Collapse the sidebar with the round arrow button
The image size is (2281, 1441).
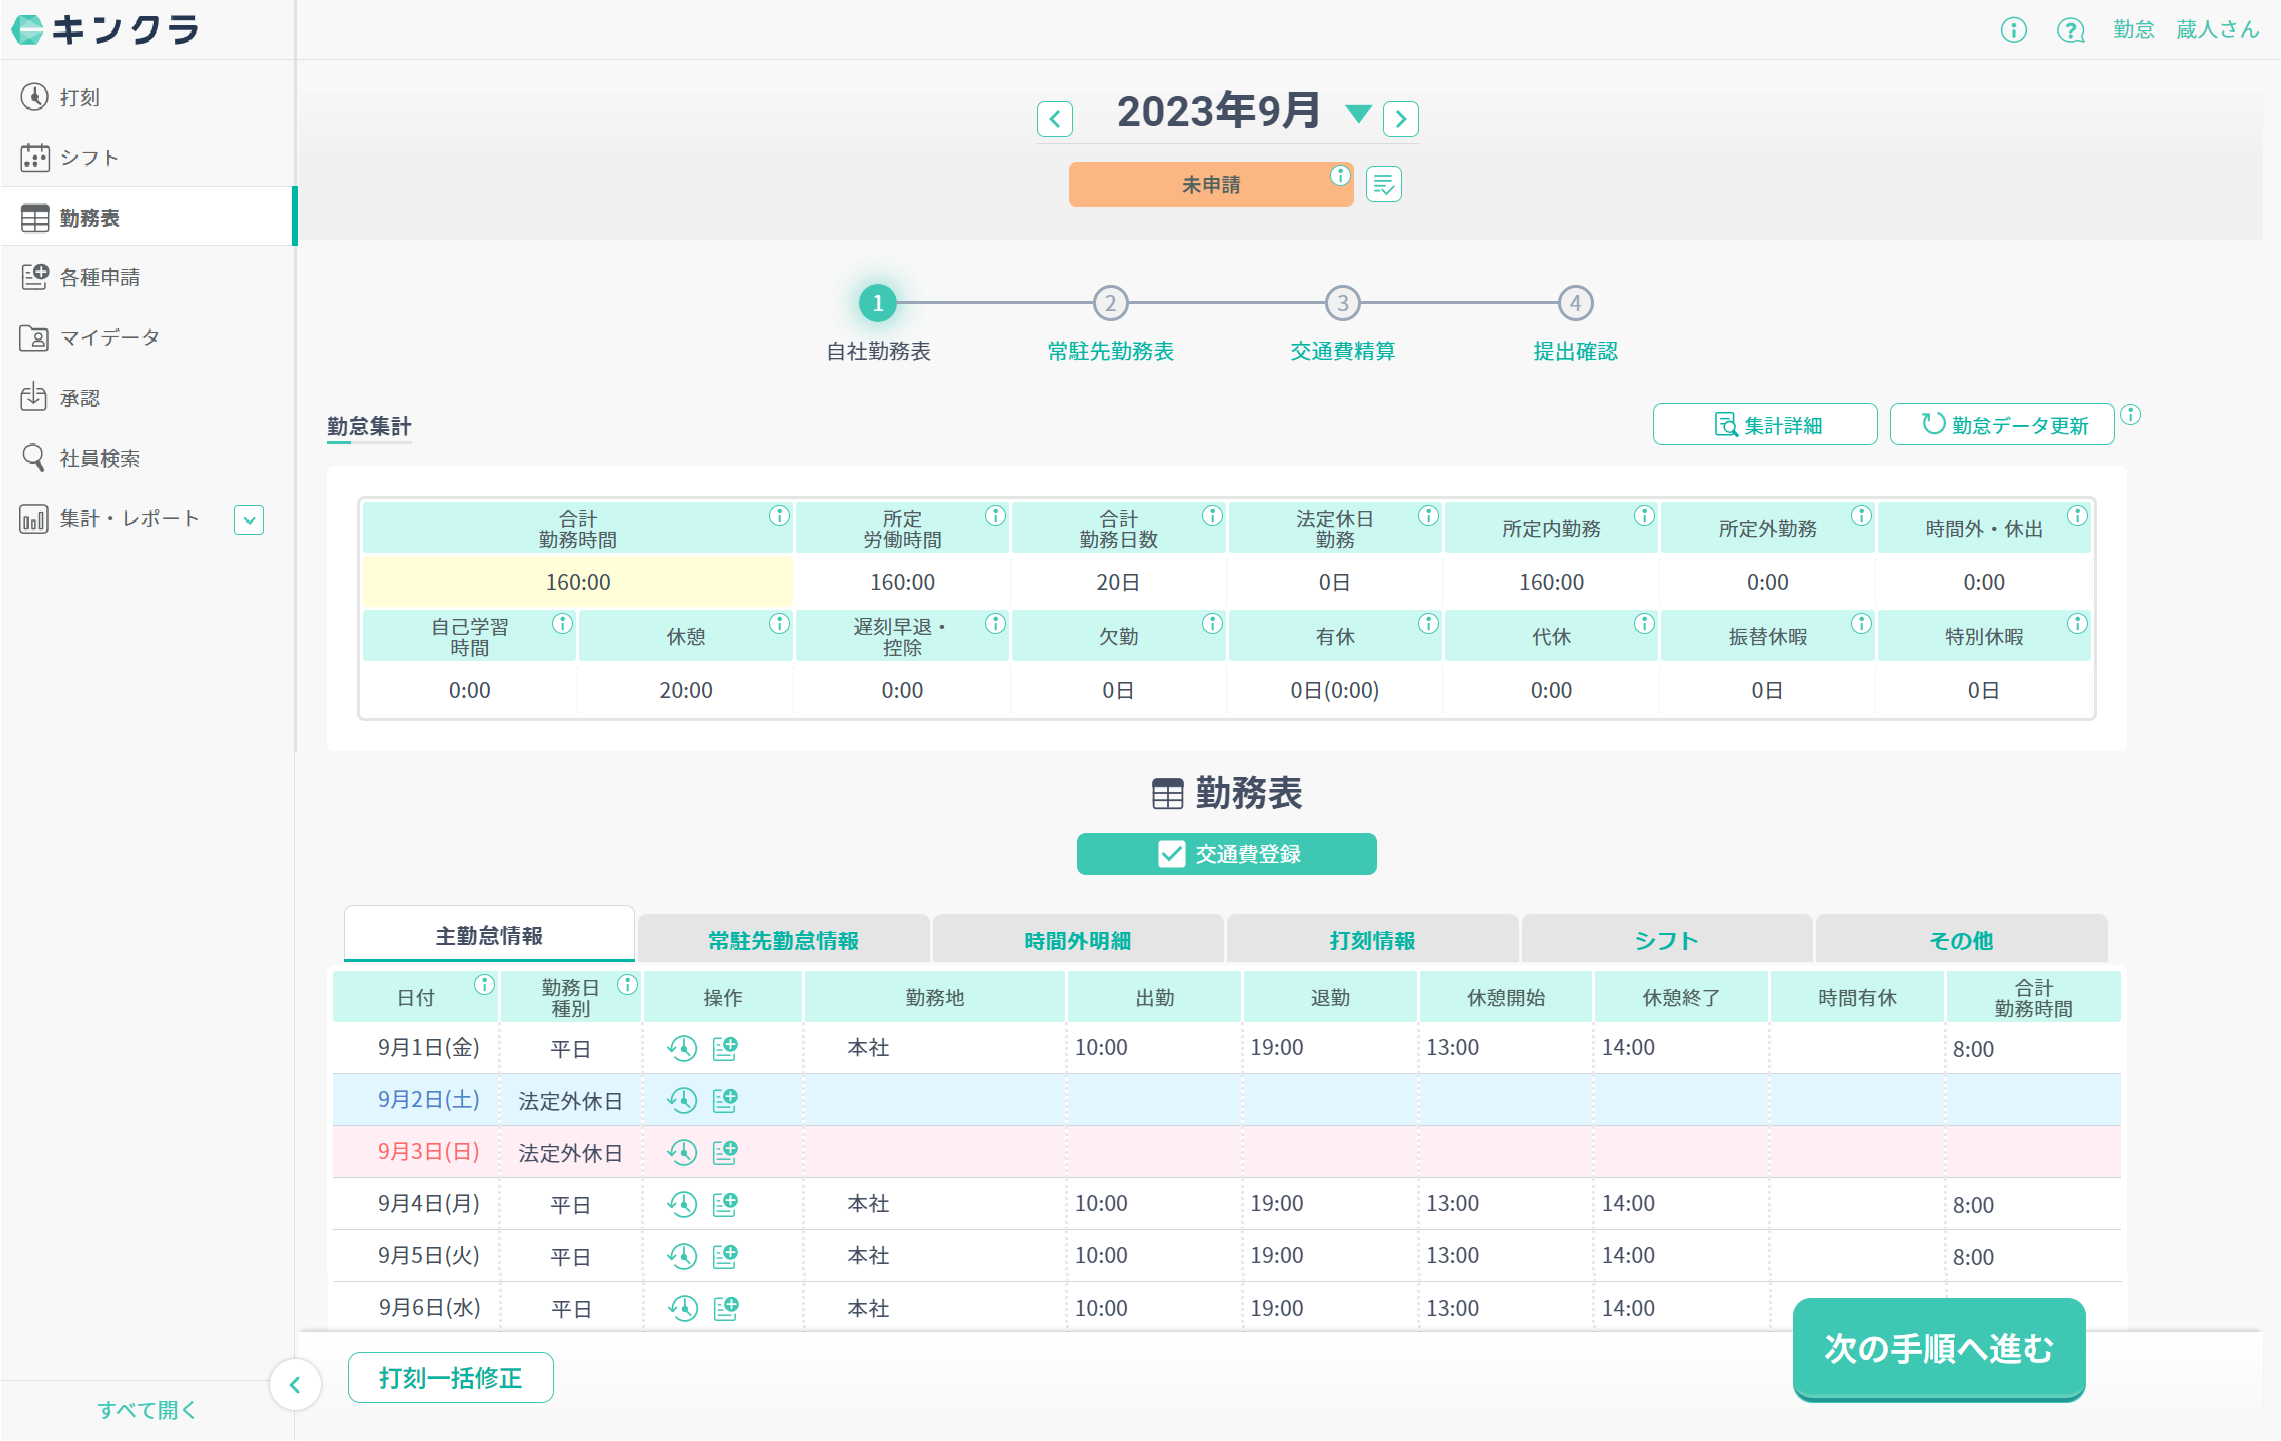pyautogui.click(x=295, y=1385)
